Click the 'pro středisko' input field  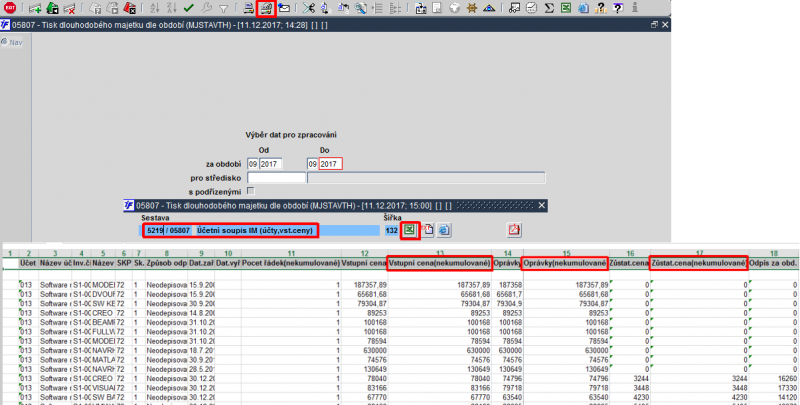(x=276, y=178)
